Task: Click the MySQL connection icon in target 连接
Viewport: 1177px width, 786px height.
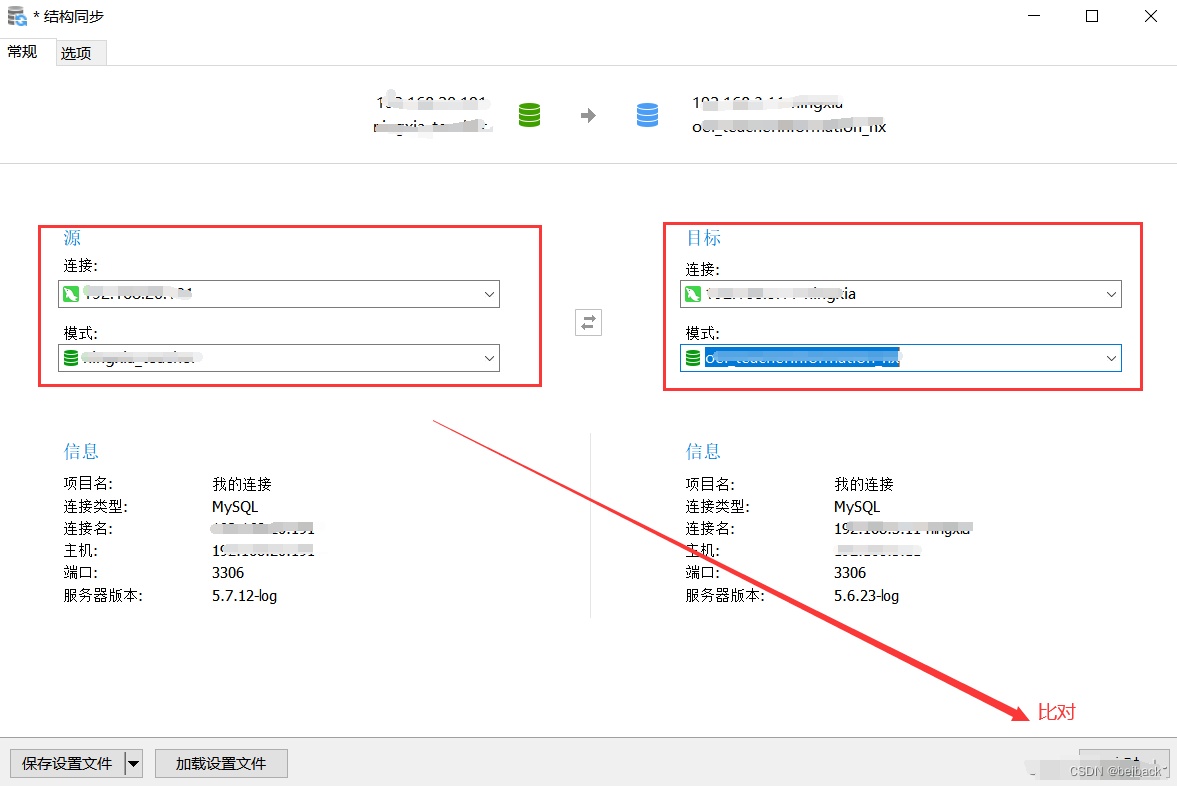Action: [x=693, y=294]
